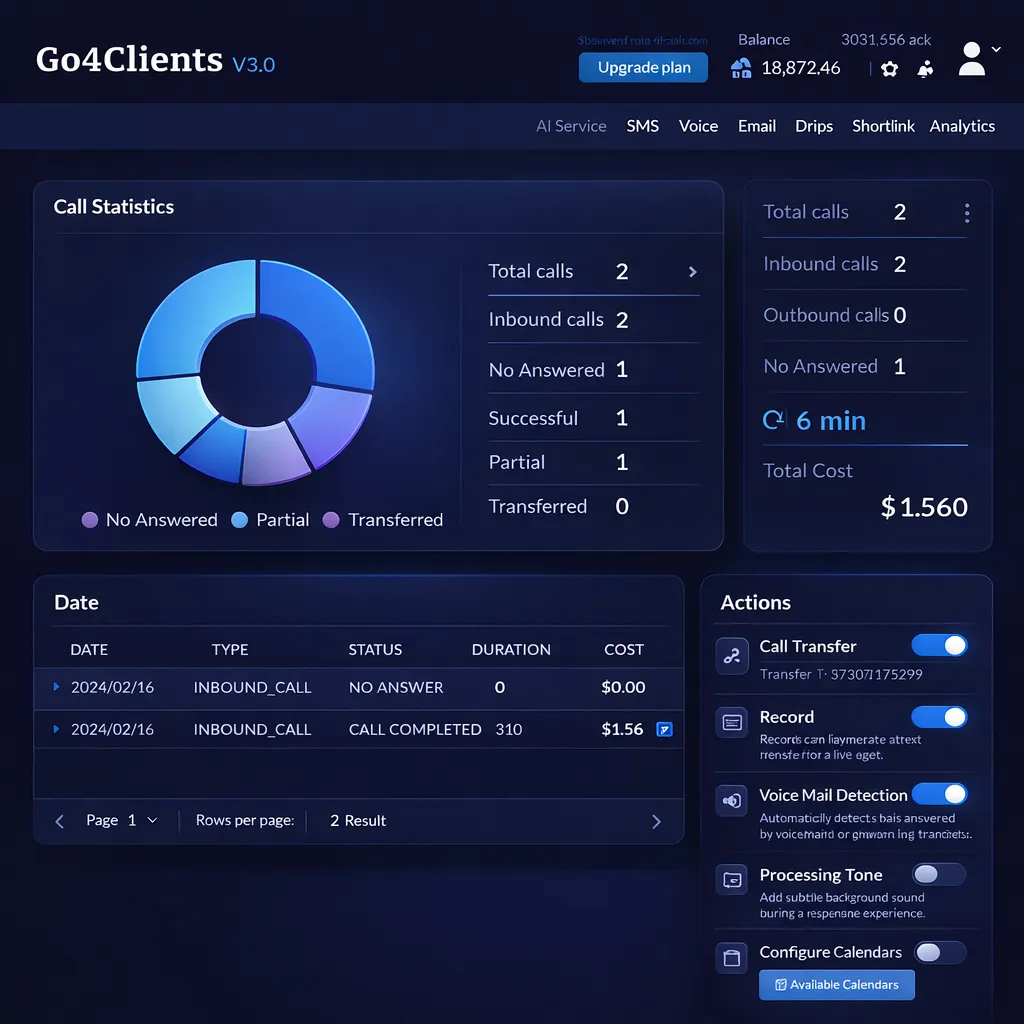
Task: Open the Available Calendars button
Action: [837, 985]
